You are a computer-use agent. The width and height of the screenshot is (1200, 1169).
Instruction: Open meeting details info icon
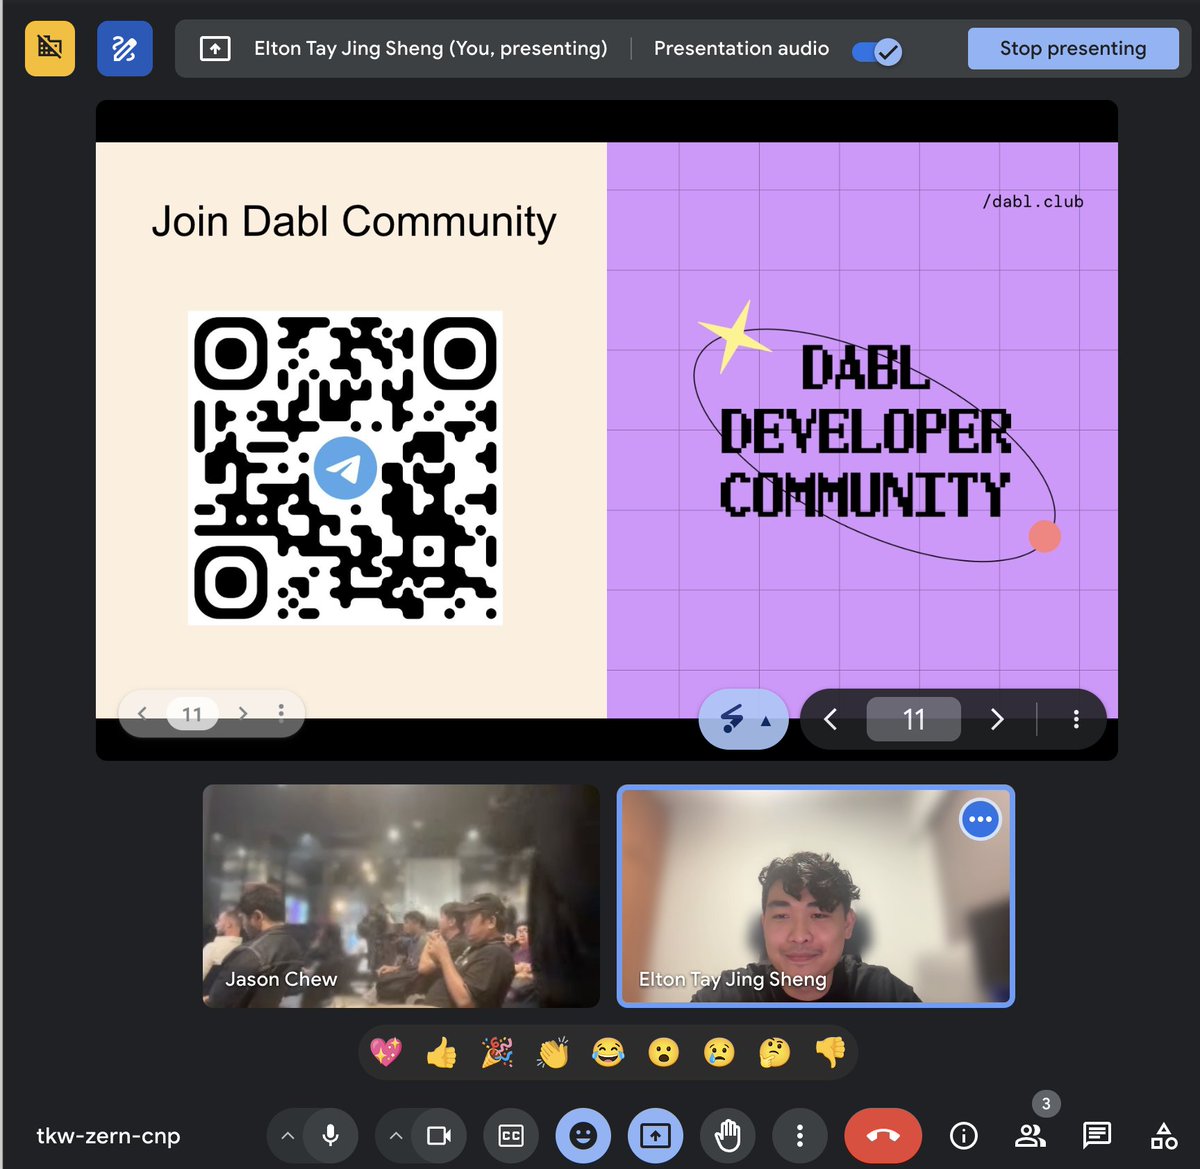pos(963,1135)
